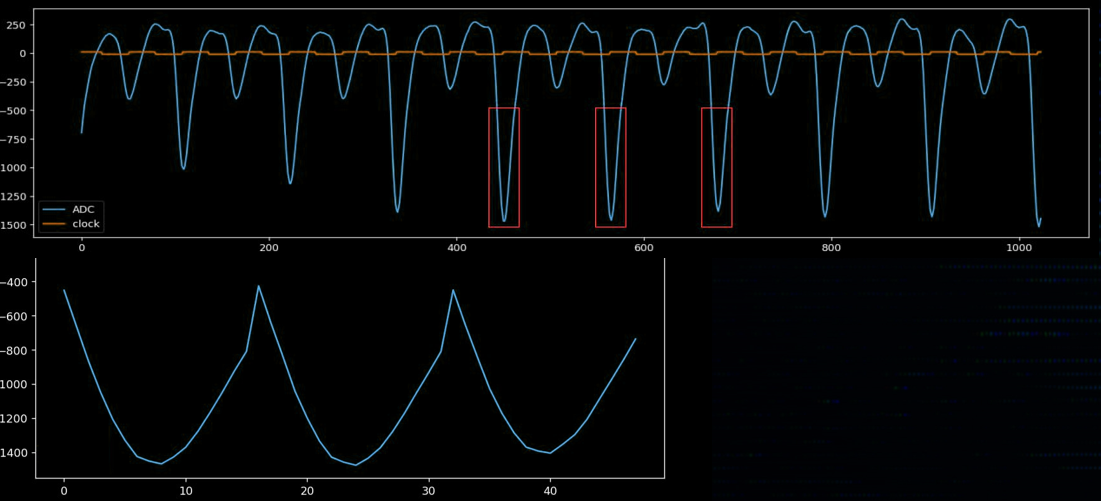The height and width of the screenshot is (501, 1101).
Task: Click the -600 tick on lower y-axis
Action: click(13, 316)
